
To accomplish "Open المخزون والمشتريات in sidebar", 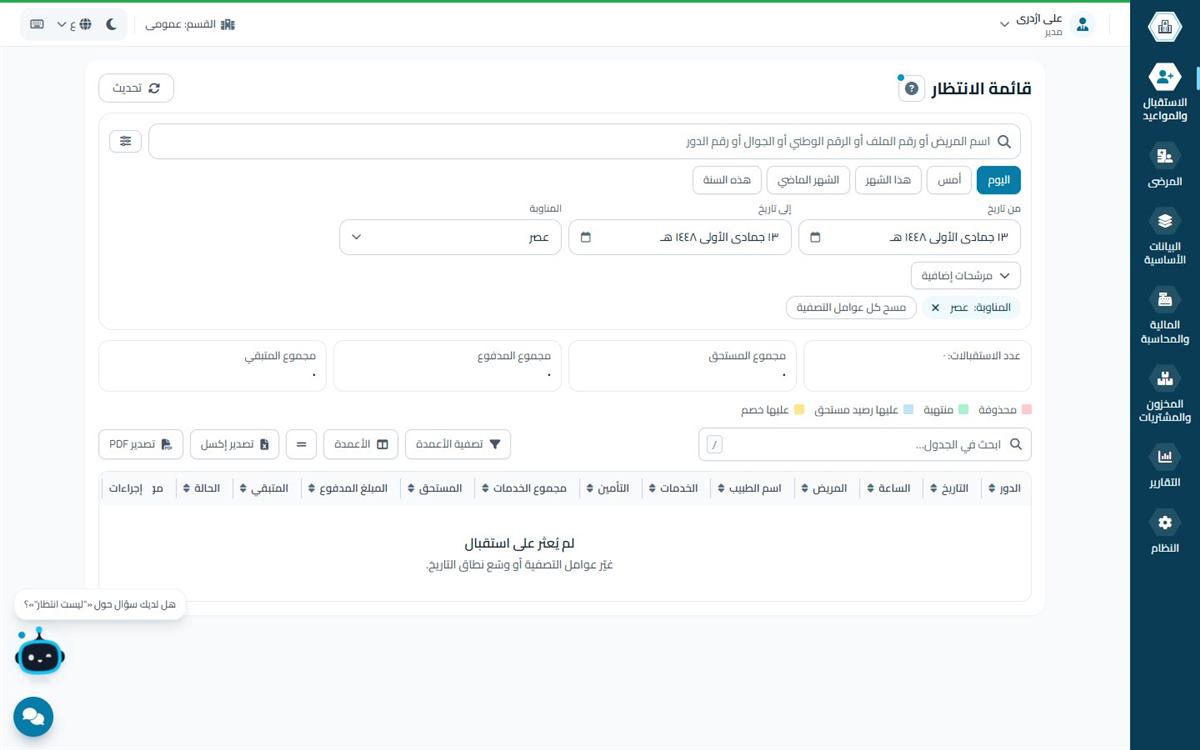I will tap(1164, 393).
